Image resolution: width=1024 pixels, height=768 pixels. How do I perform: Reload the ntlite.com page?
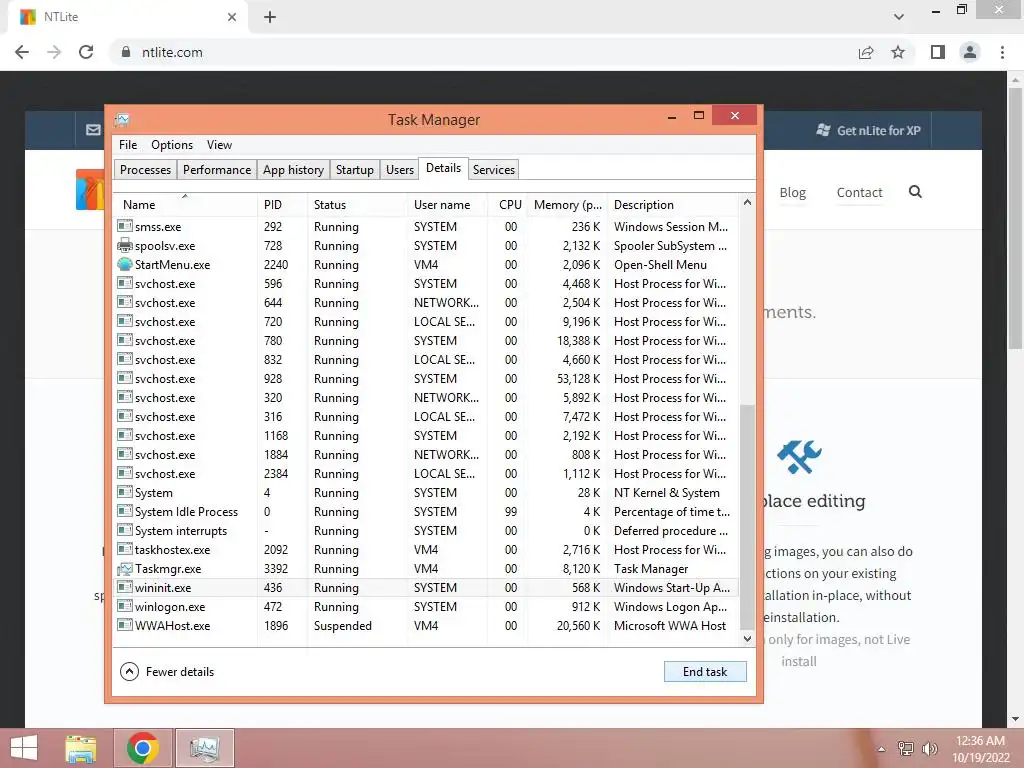(86, 52)
